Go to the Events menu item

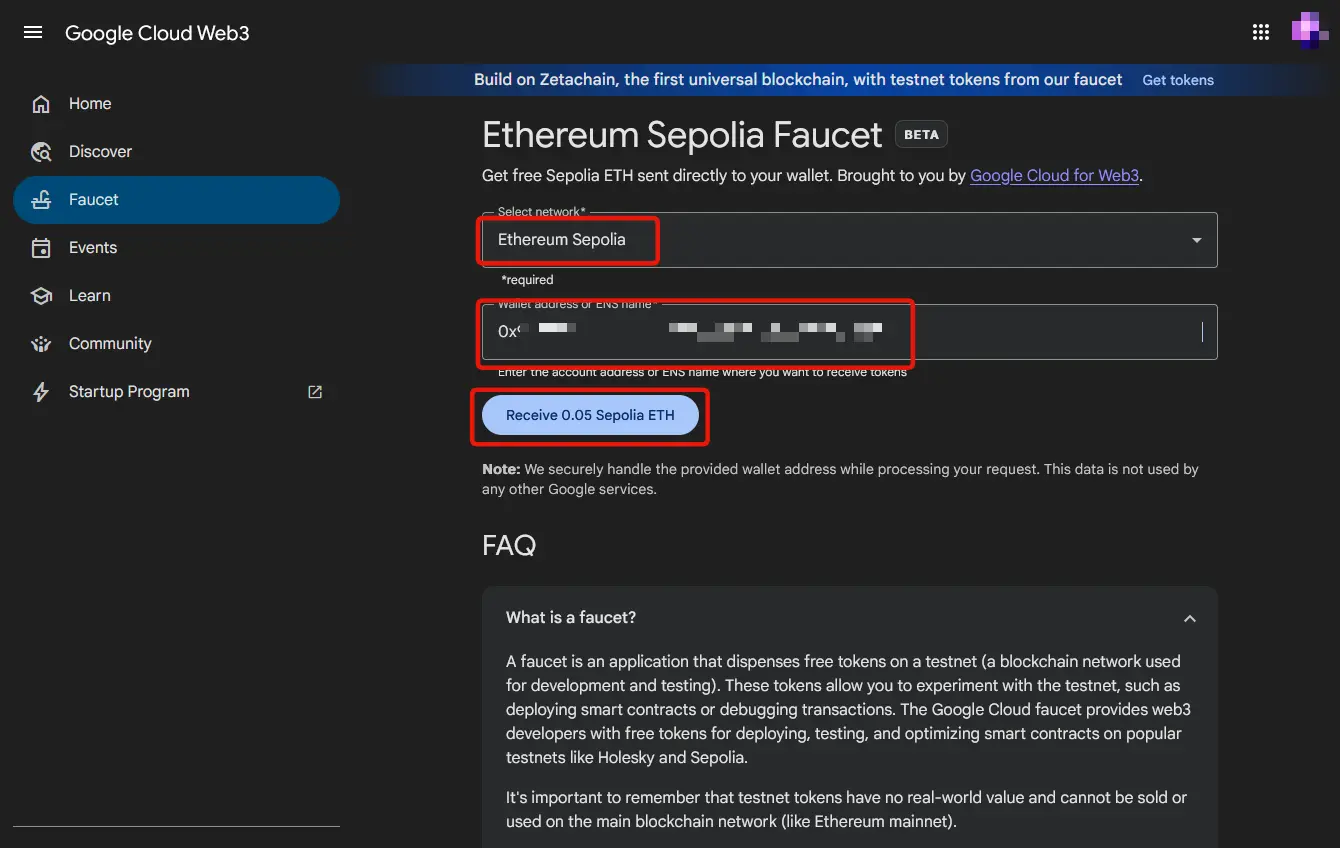tap(93, 248)
